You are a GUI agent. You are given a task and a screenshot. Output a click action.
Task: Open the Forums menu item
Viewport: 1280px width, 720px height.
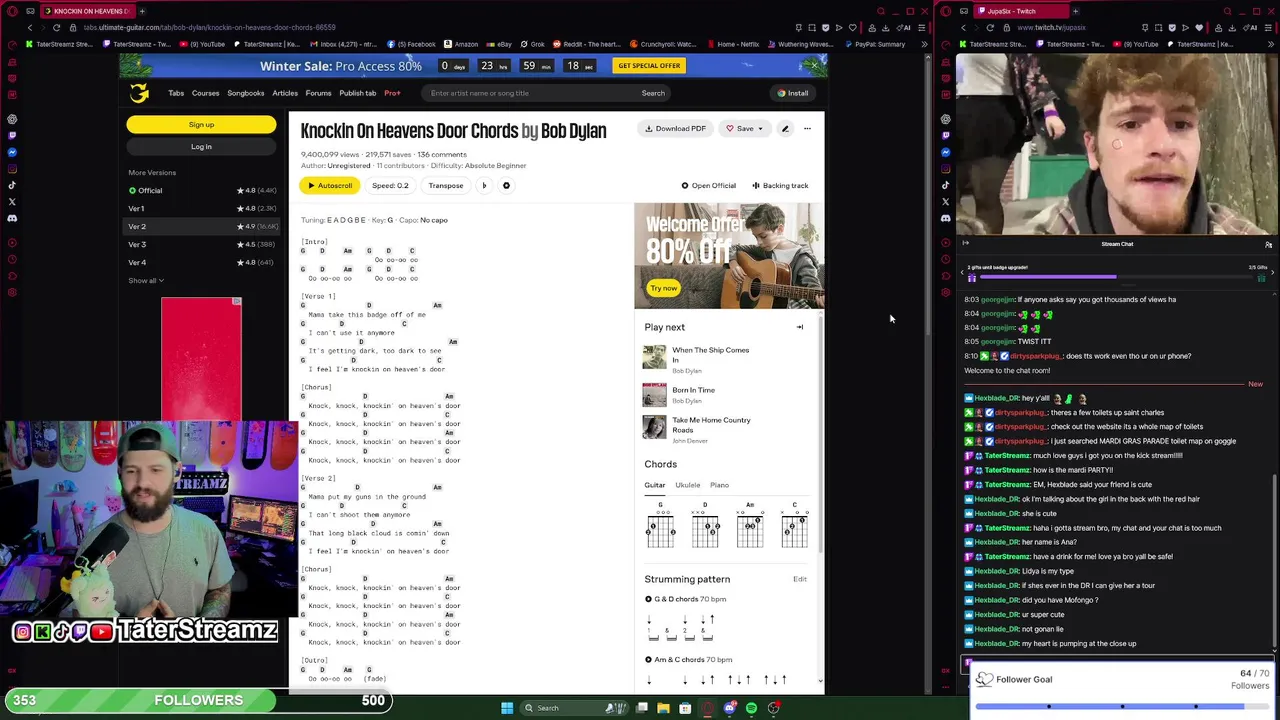point(318,93)
